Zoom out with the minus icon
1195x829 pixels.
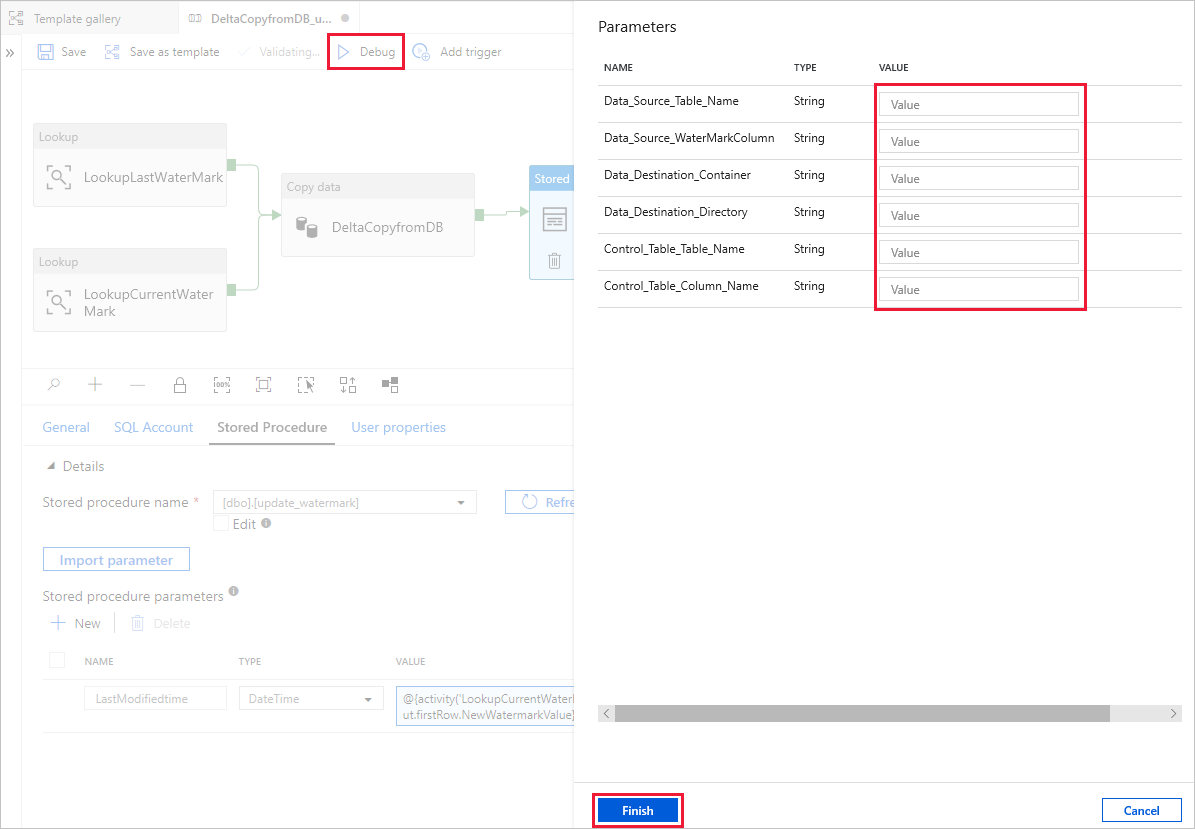click(137, 386)
